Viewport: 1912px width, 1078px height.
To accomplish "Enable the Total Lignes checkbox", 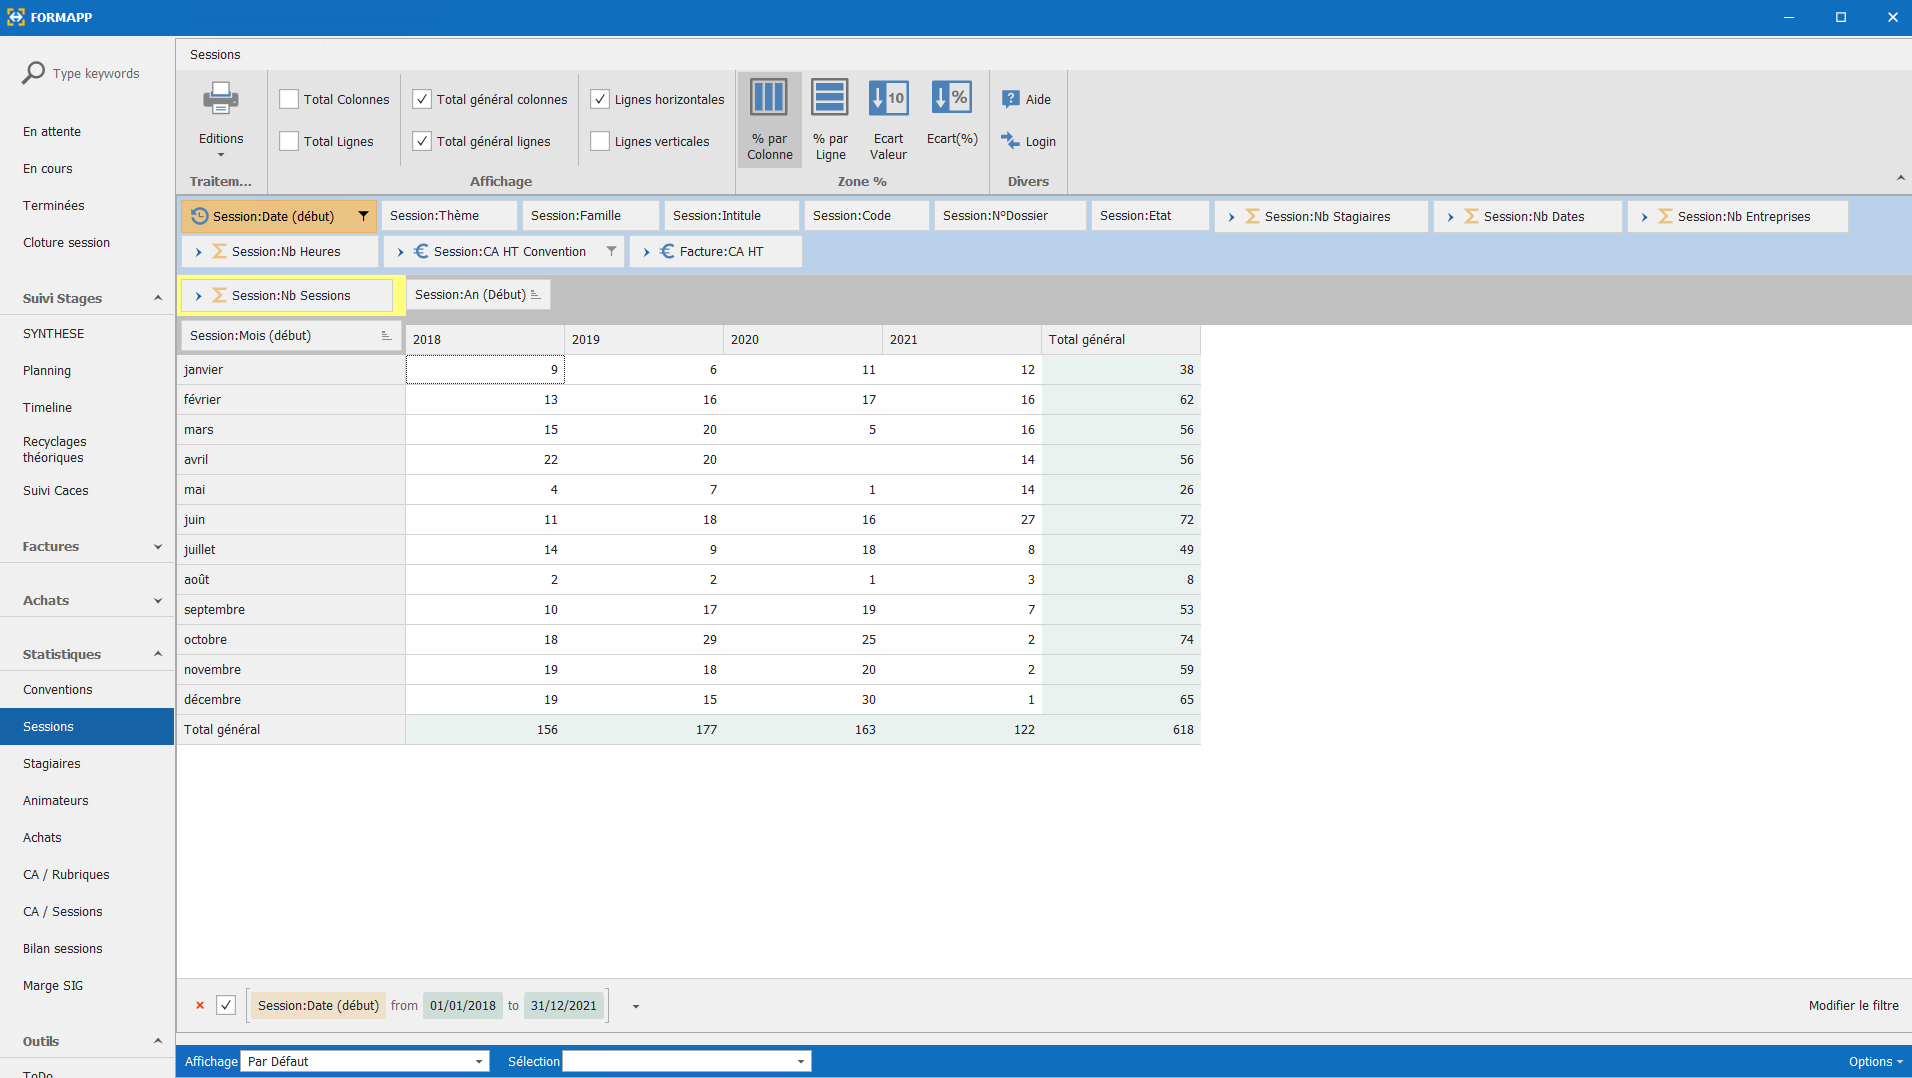I will [x=289, y=141].
